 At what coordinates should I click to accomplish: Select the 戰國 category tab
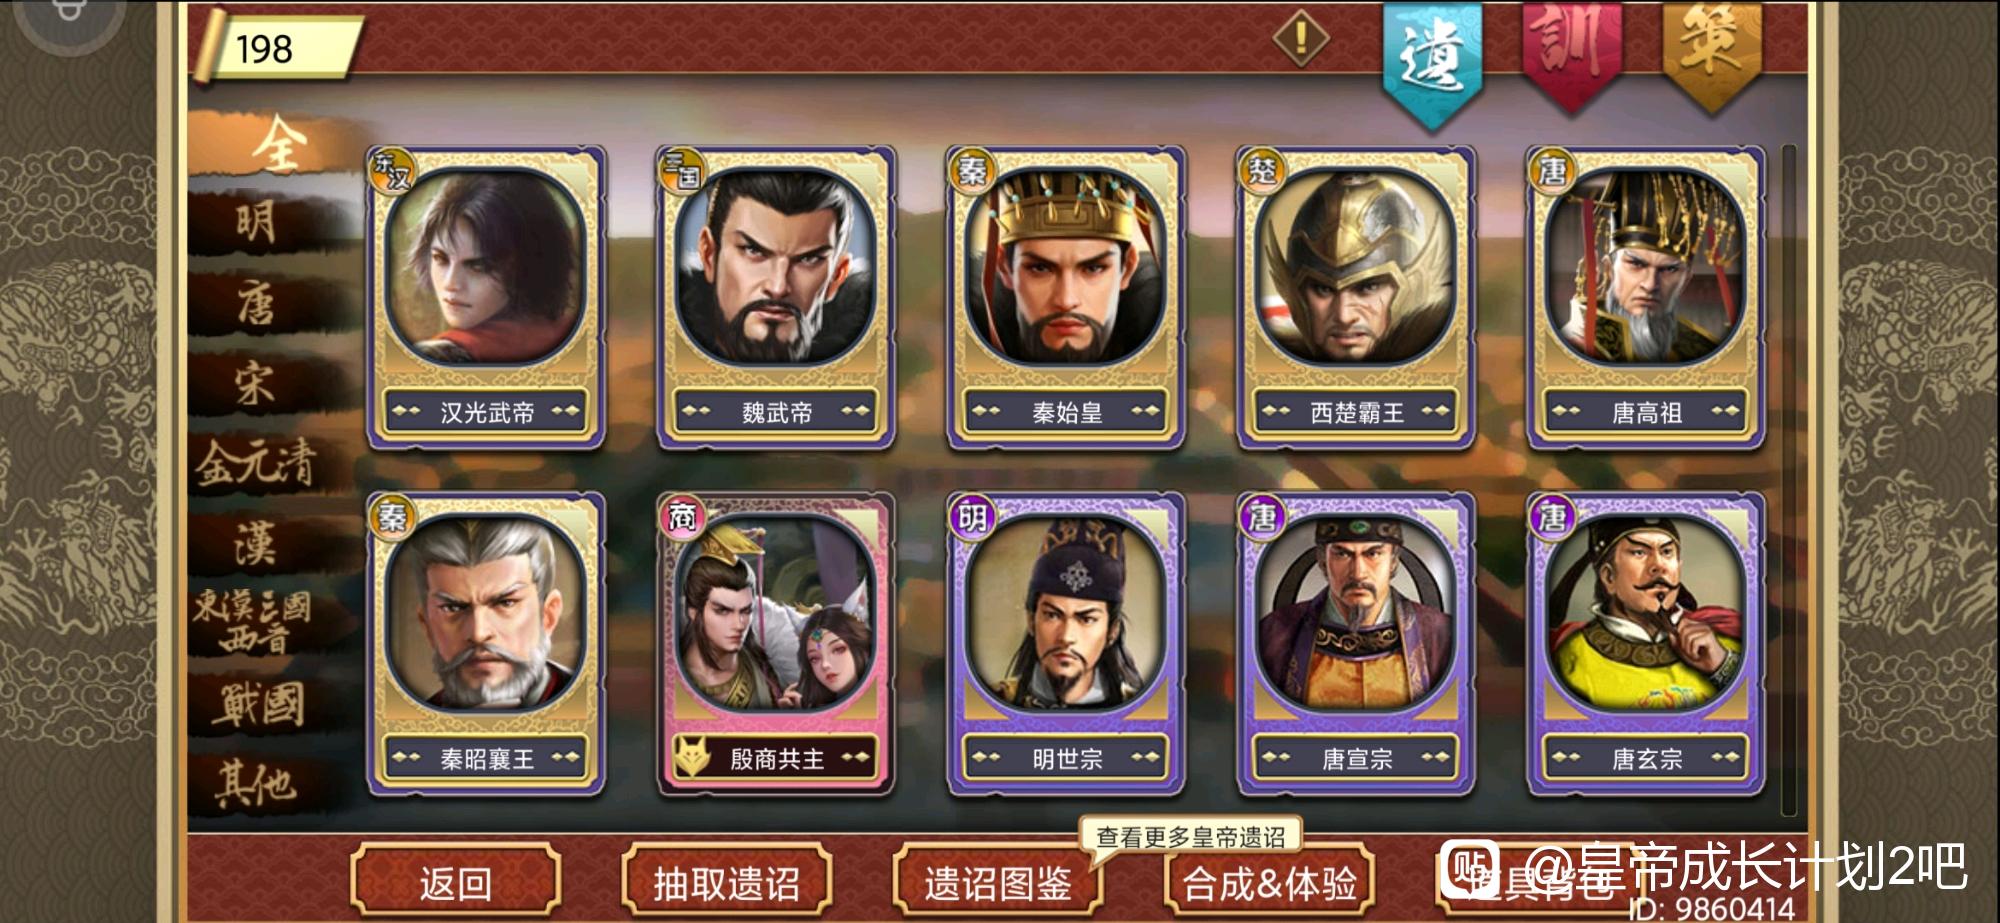tap(258, 704)
